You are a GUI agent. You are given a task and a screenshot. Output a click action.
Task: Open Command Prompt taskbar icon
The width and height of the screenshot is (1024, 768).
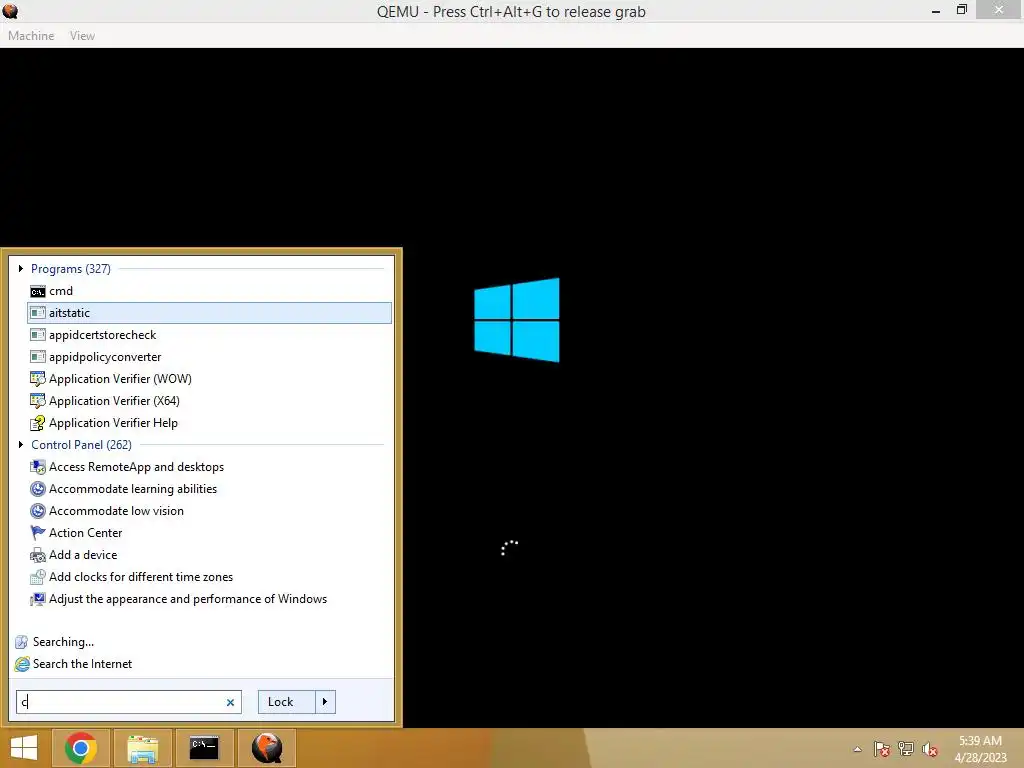coord(204,748)
